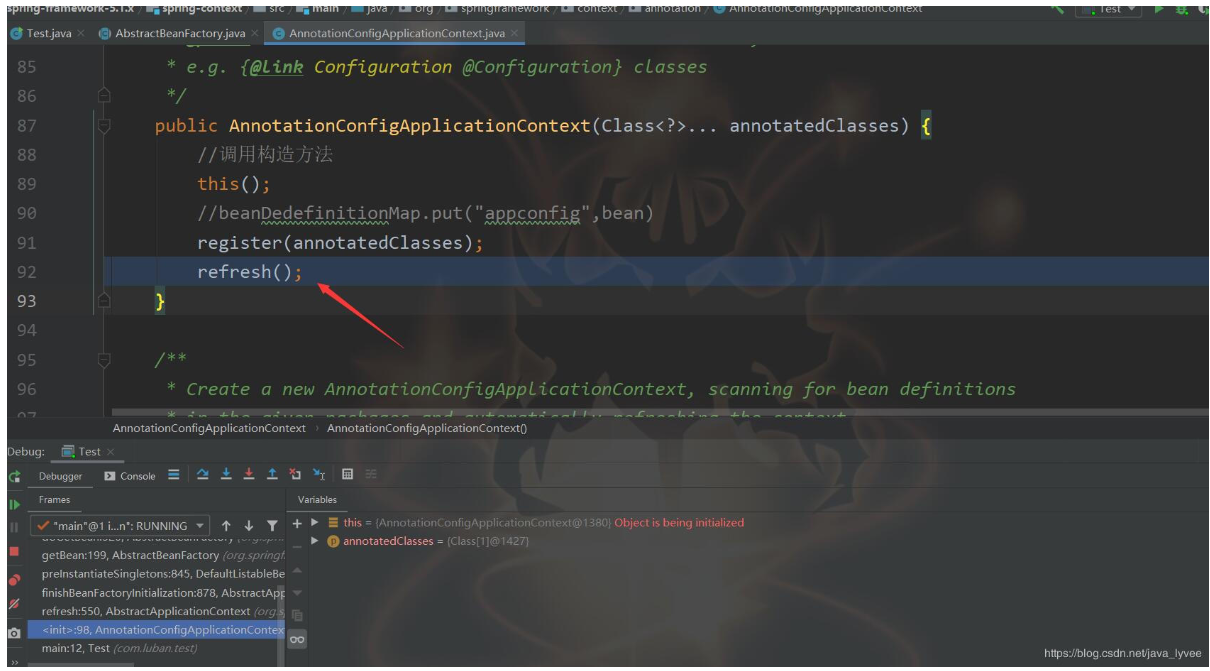1210x671 pixels.
Task: Select the AnnotationConfigApplicationContext.java tab
Action: (396, 33)
